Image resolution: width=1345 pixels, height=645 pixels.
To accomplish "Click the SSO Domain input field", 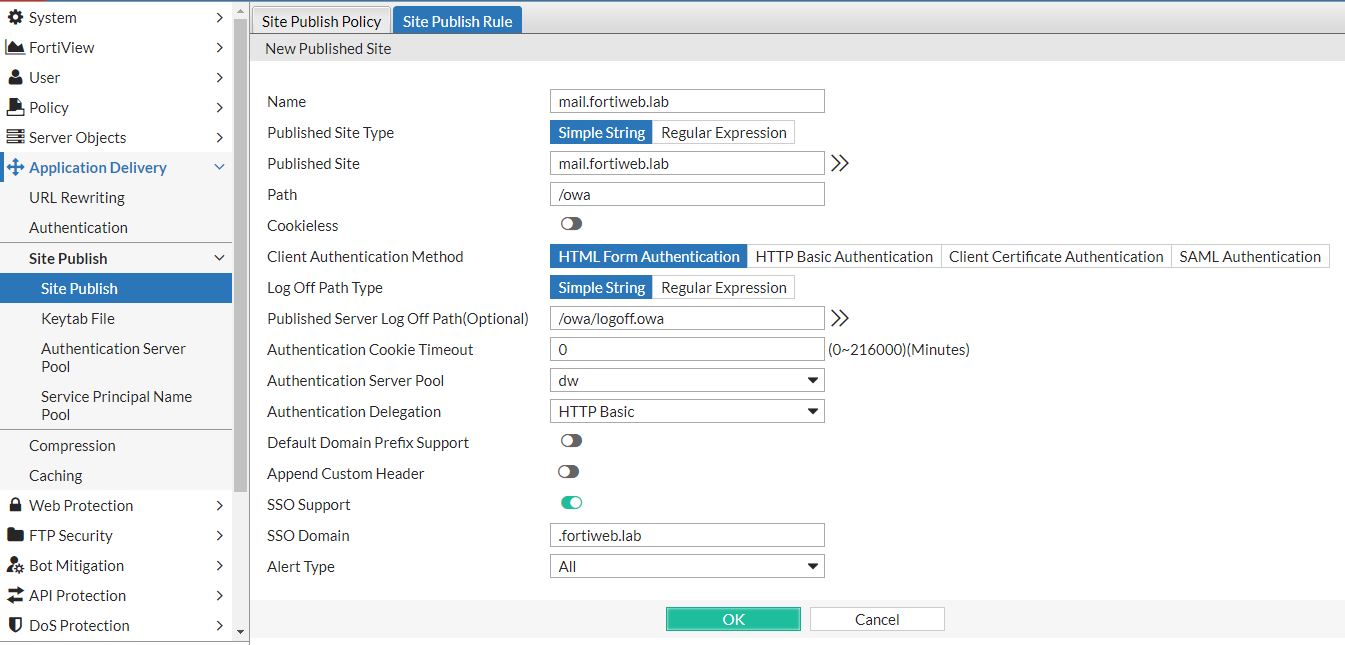I will 687,535.
